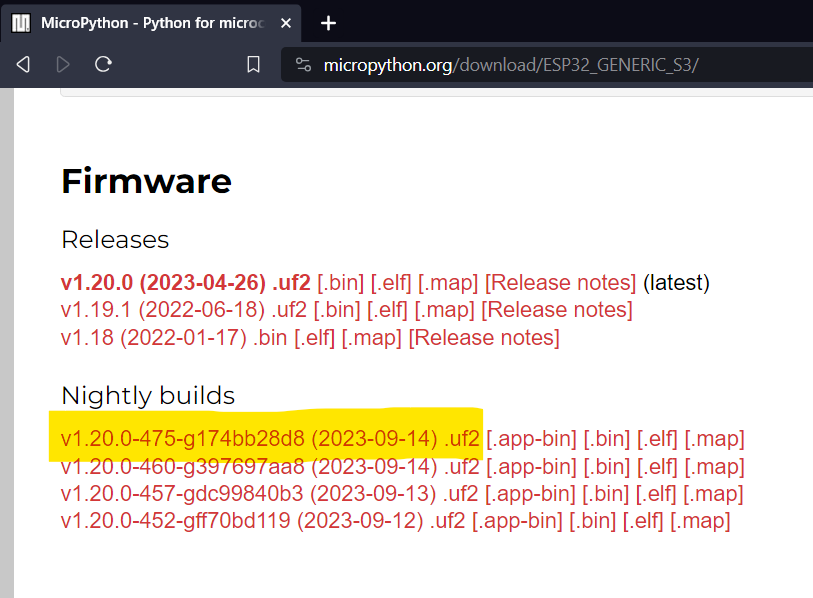This screenshot has height=598, width=813.
Task: Click the micropython.org address bar URL
Action: (511, 65)
